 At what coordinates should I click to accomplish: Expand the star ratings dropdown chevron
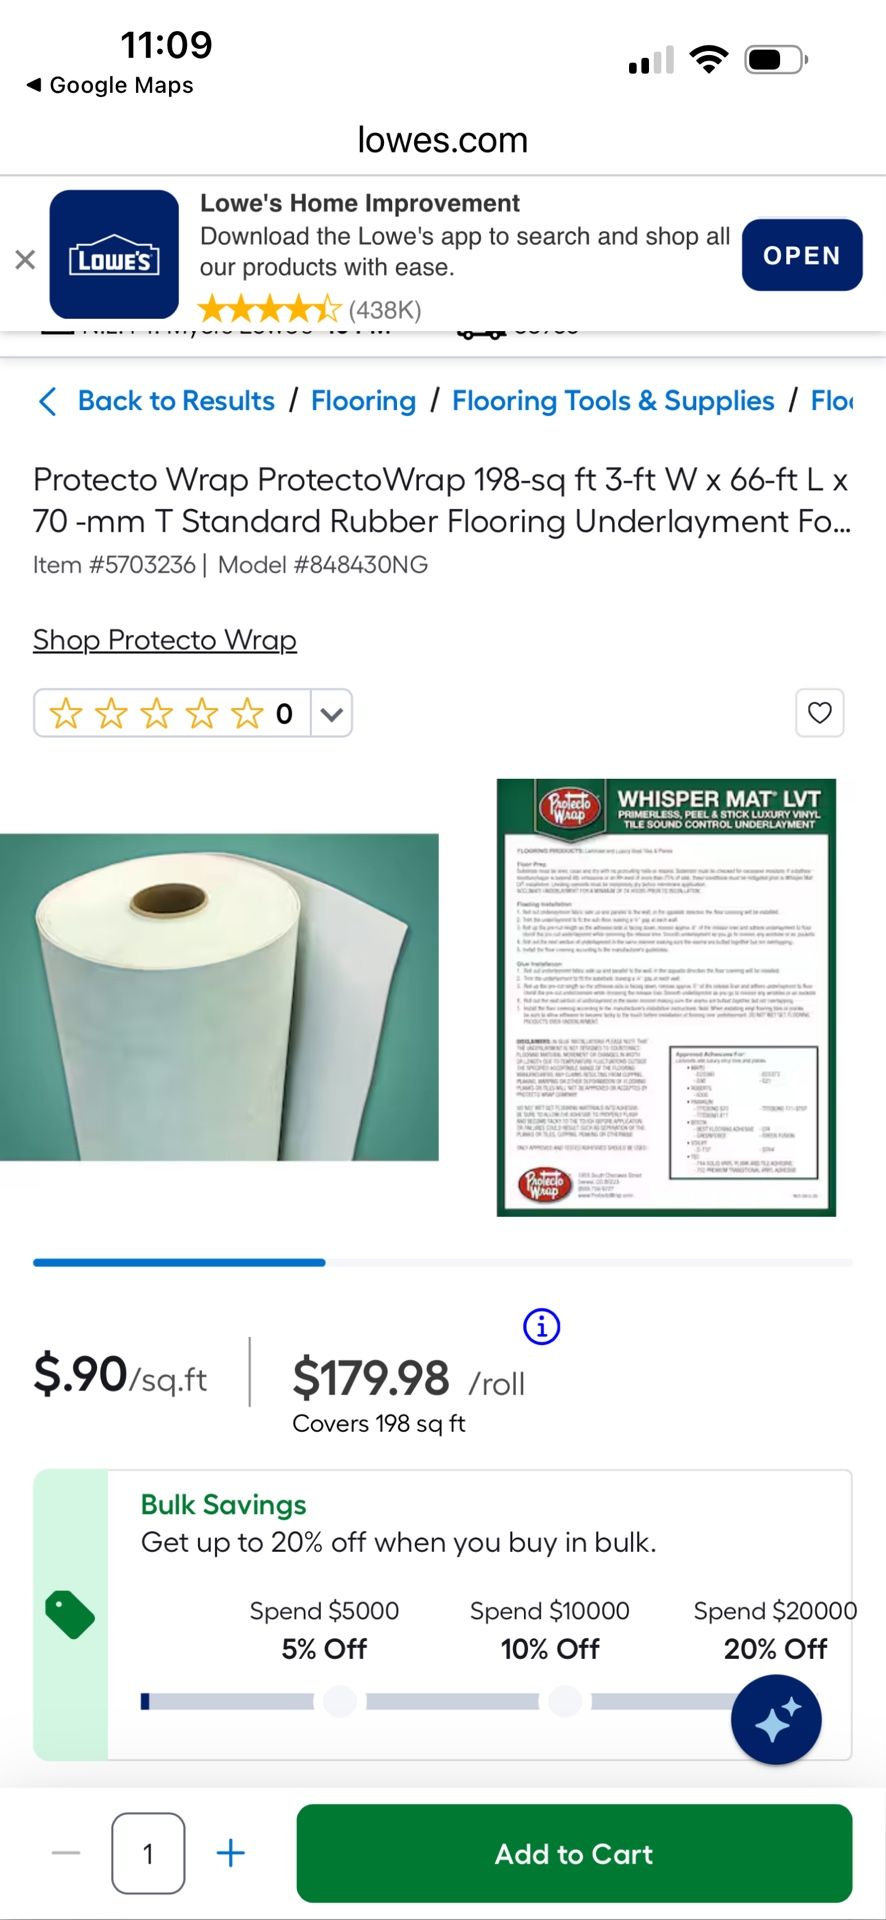click(332, 713)
